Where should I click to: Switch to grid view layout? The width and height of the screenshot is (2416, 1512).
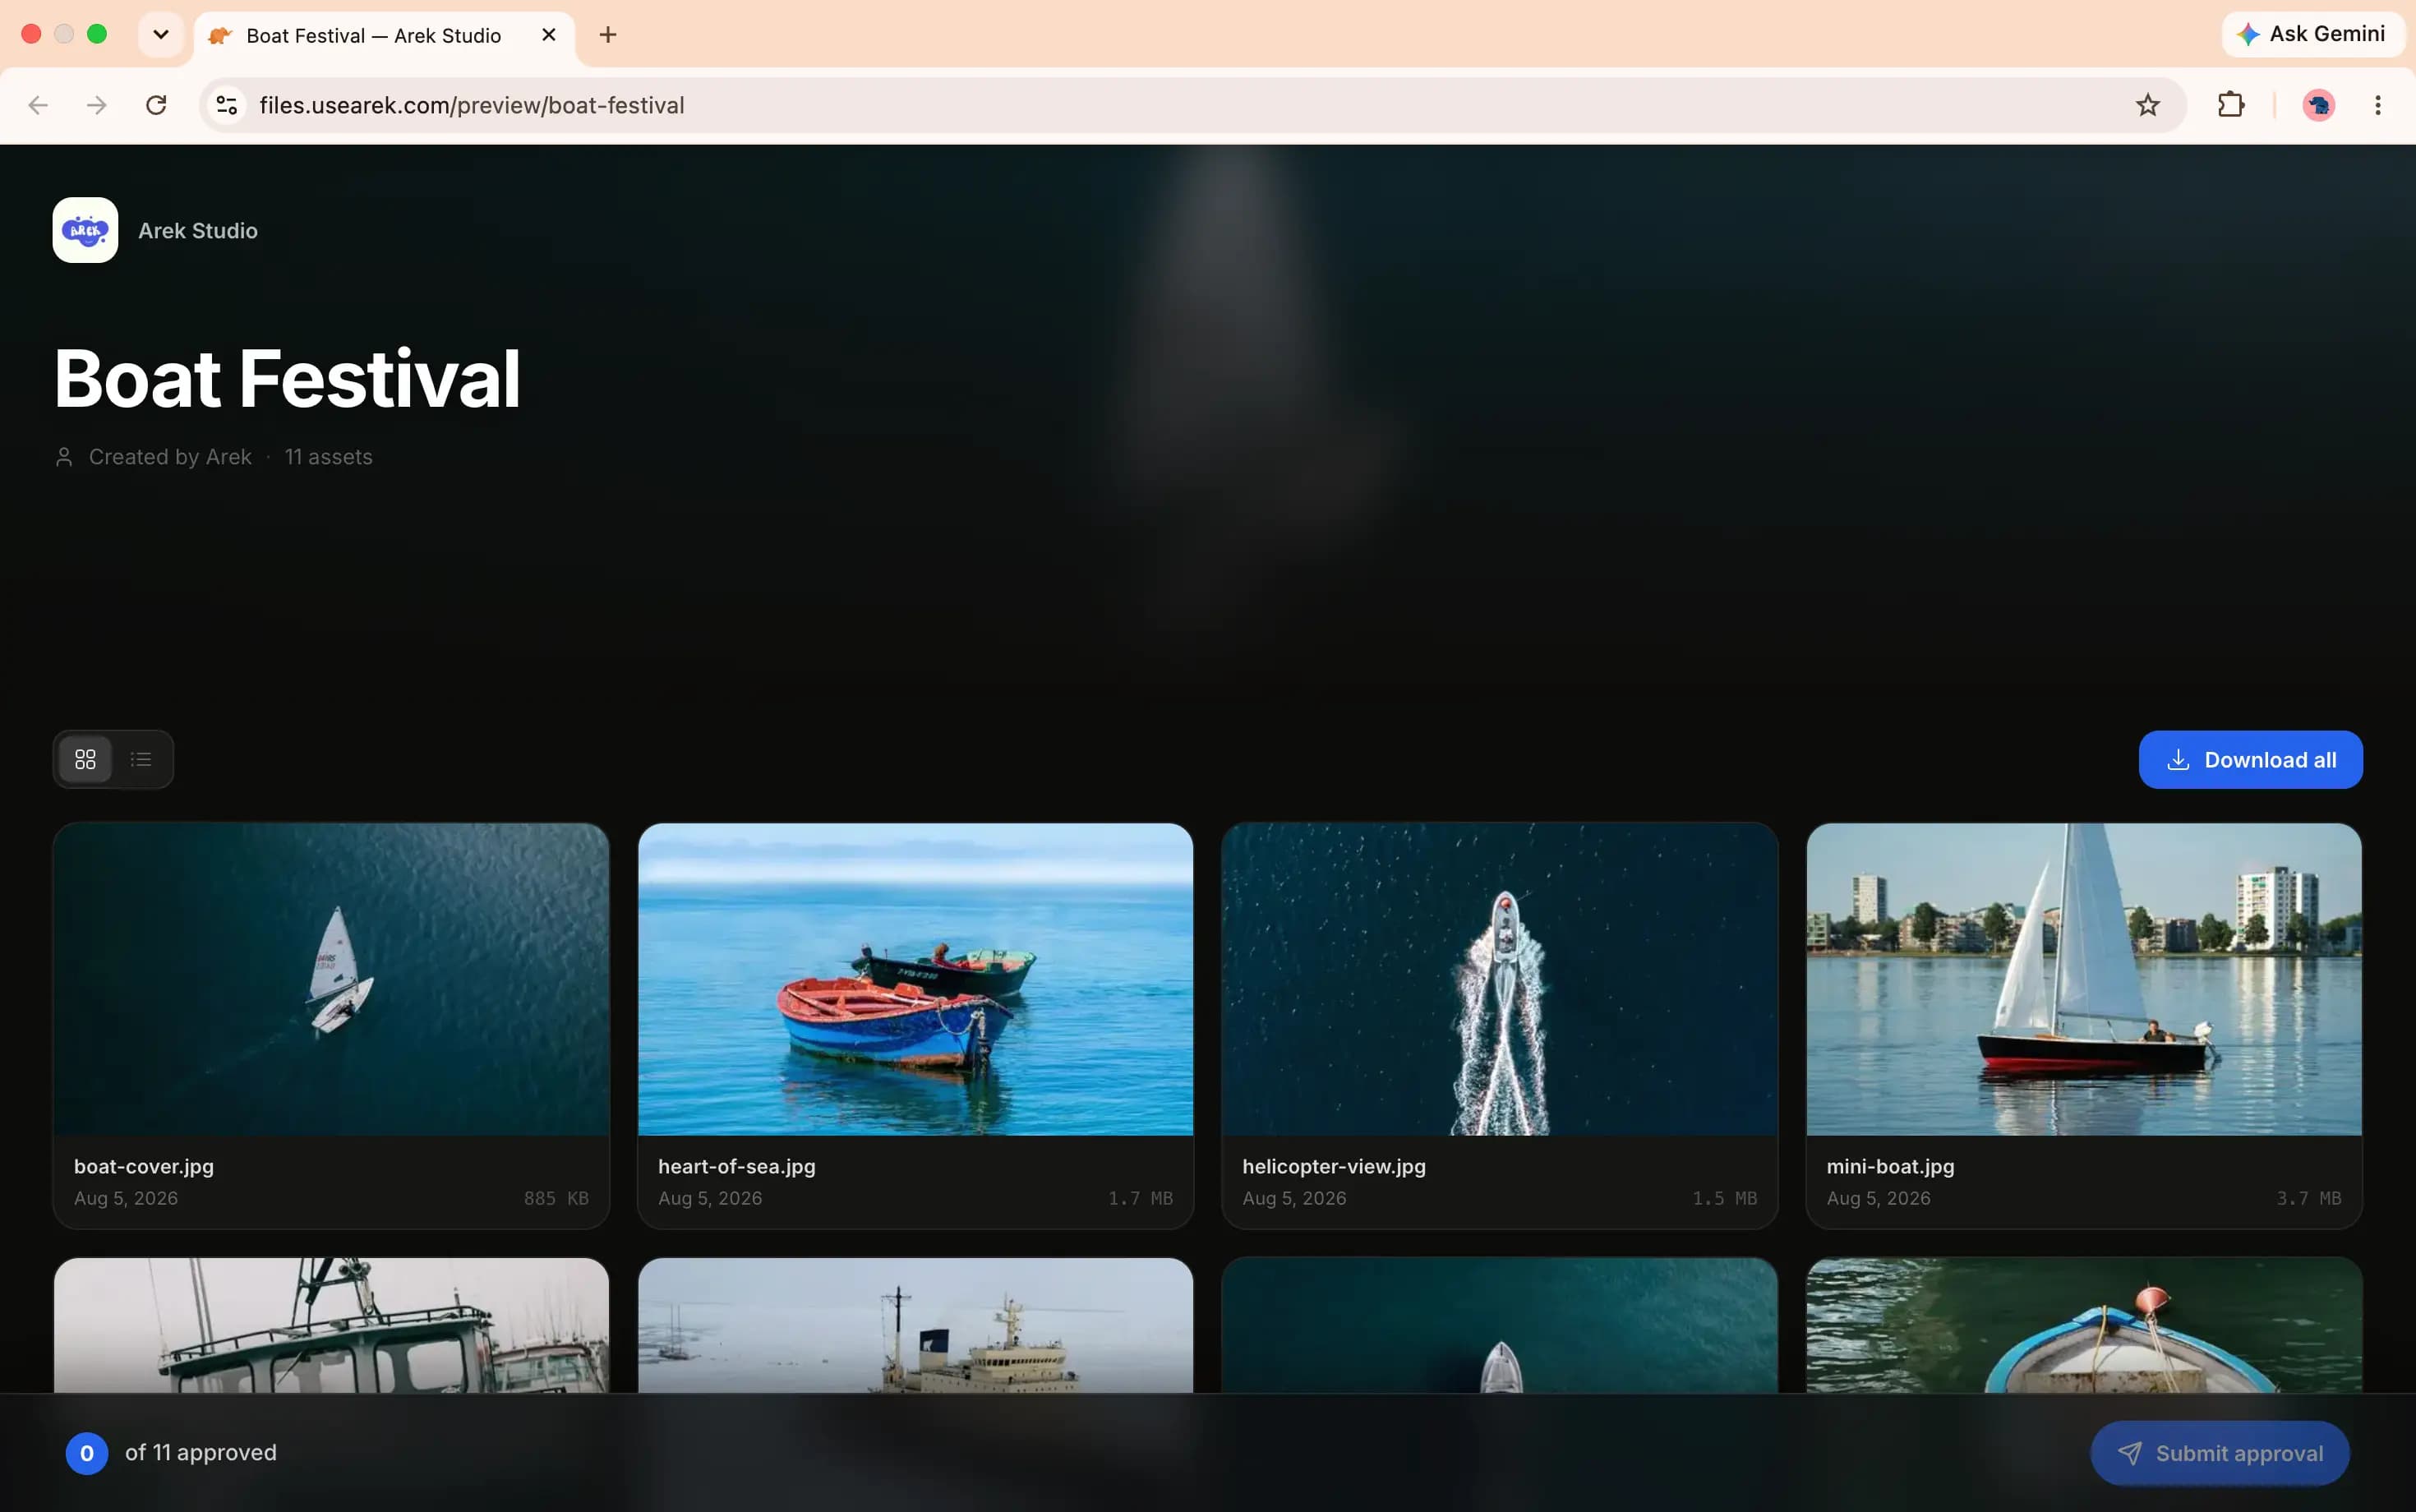[85, 760]
